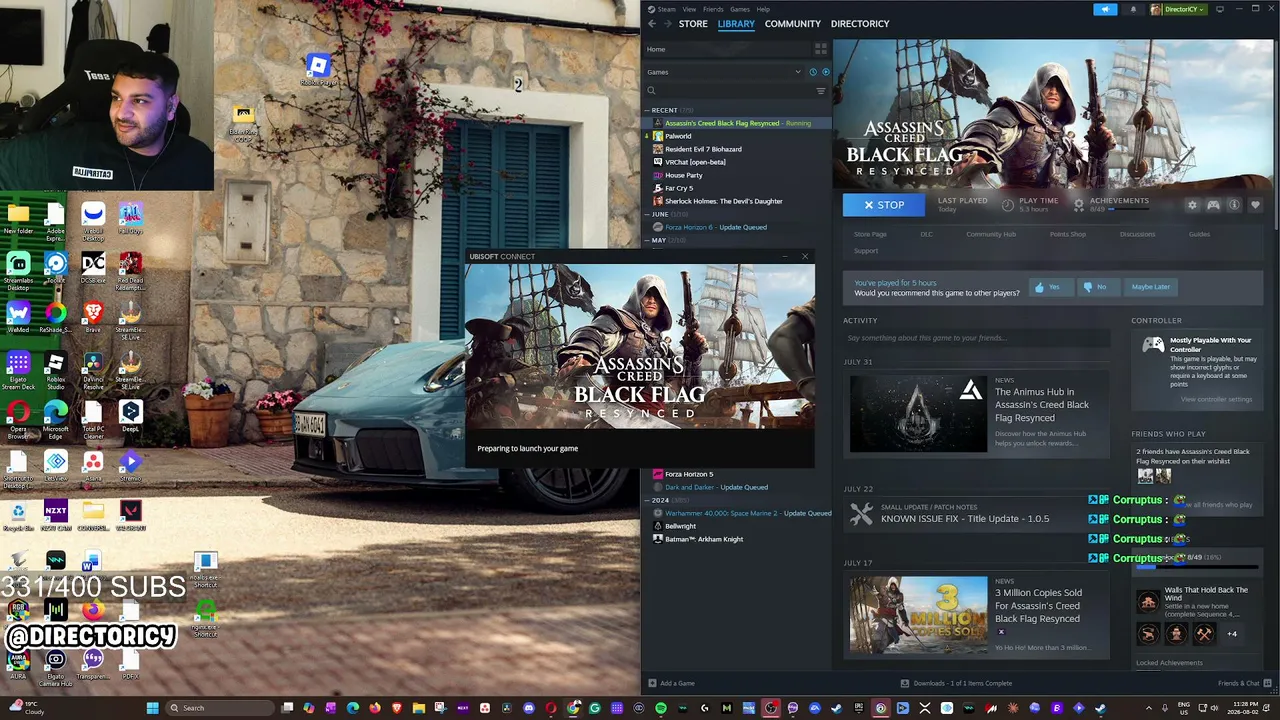Open Microsoft Edge desktop shortcut
Image resolution: width=1280 pixels, height=720 pixels.
[x=56, y=418]
